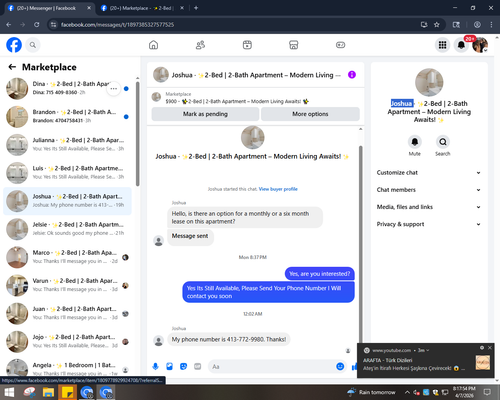
Task: Open notification settings gear on YouTube toast
Action: click(x=482, y=348)
